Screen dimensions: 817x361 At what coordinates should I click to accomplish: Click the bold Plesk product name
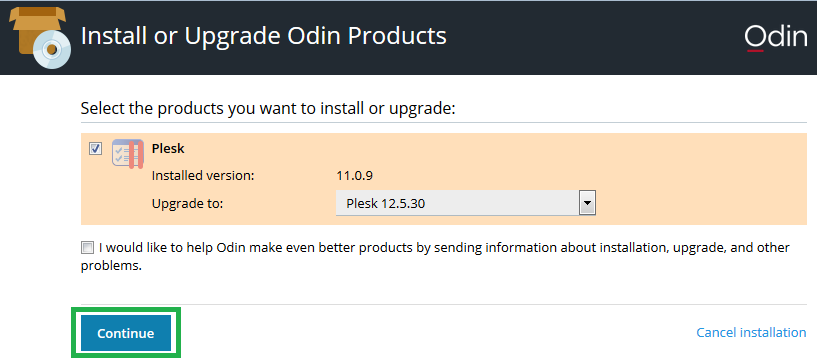(168, 148)
